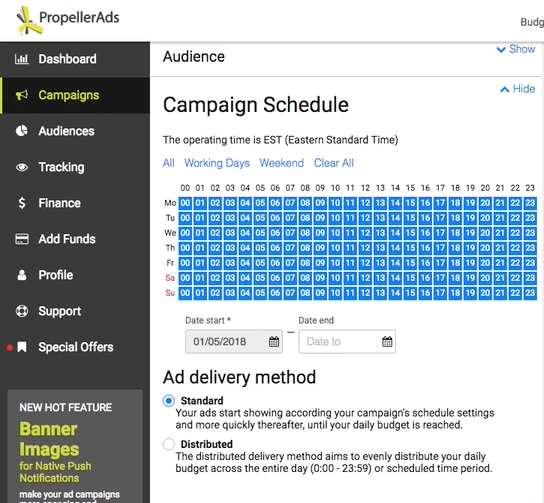Click the Add Funds credit card icon
Viewport: 544px width, 503px height.
point(22,239)
